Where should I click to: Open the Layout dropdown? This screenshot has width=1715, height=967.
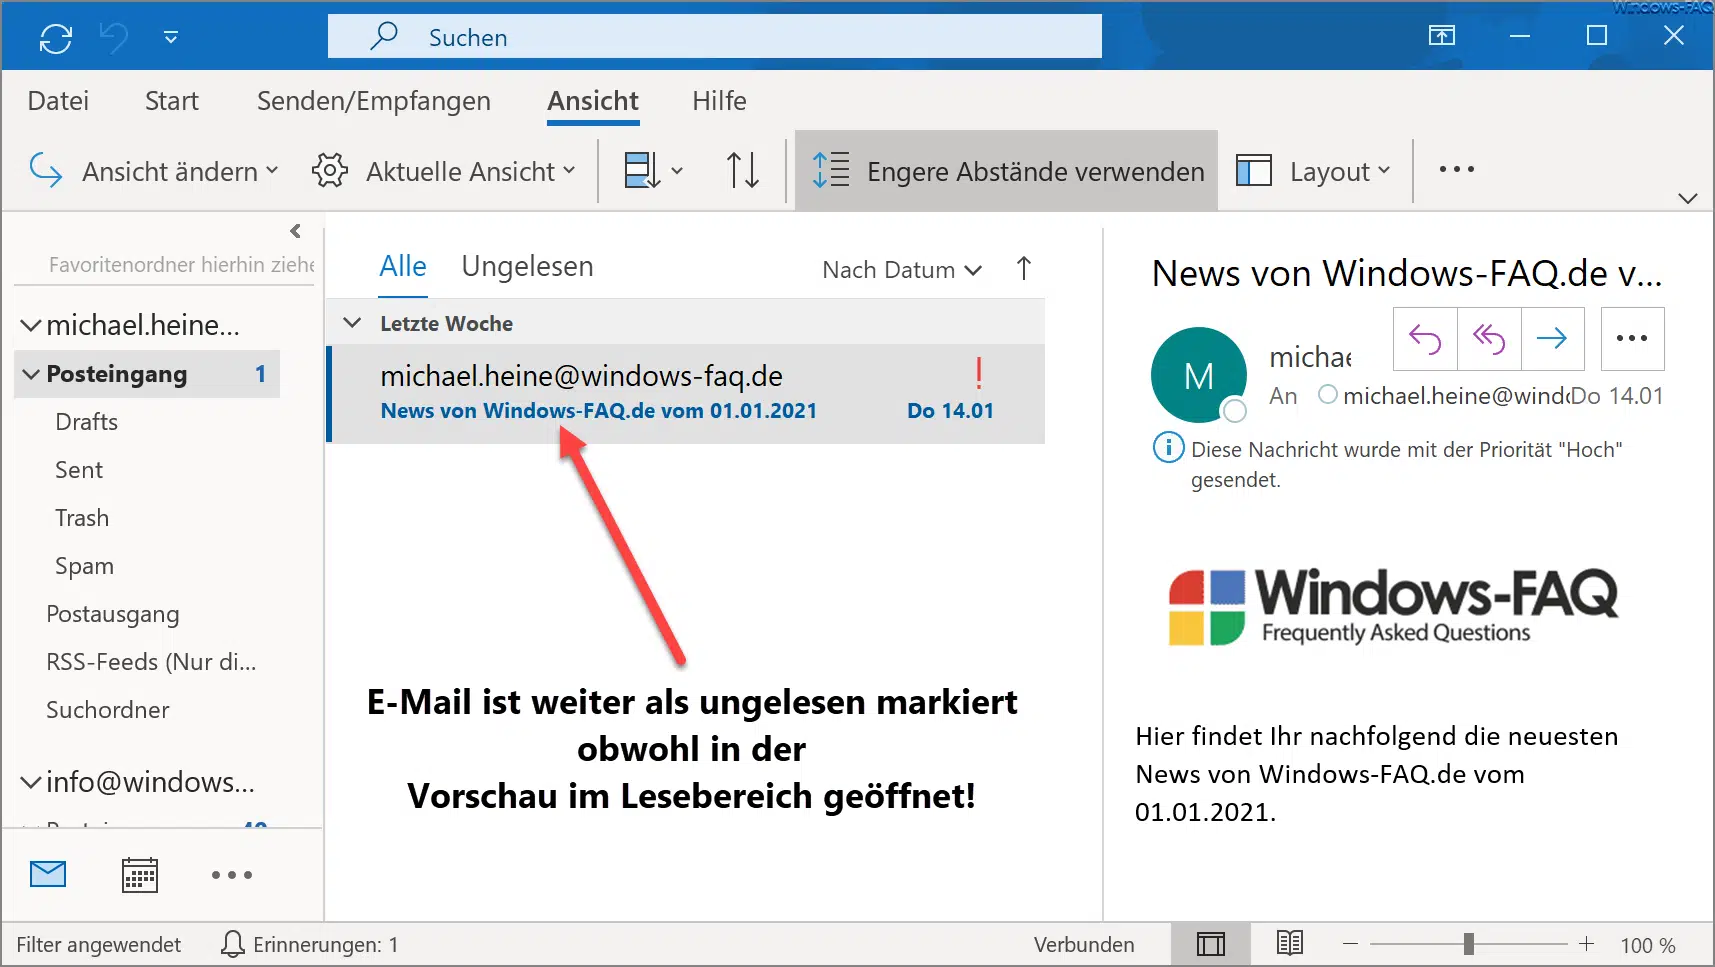point(1314,171)
